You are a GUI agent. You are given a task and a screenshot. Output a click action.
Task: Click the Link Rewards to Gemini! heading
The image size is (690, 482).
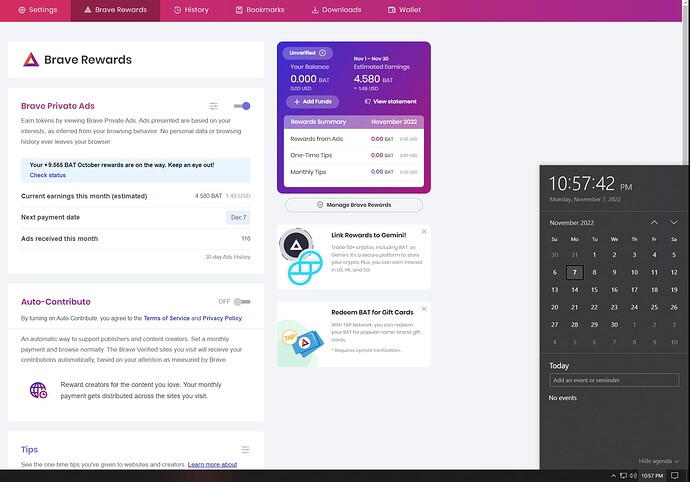[369, 235]
